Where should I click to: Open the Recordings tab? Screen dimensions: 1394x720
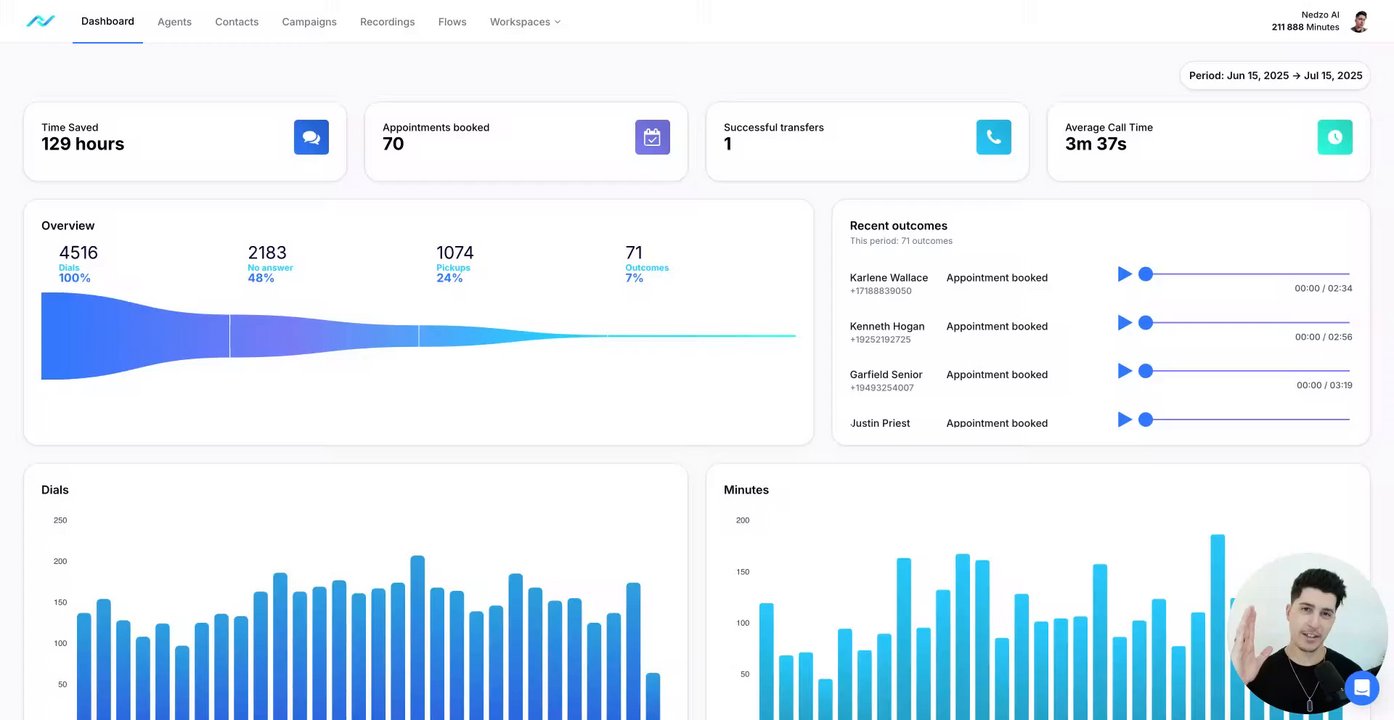click(x=387, y=22)
